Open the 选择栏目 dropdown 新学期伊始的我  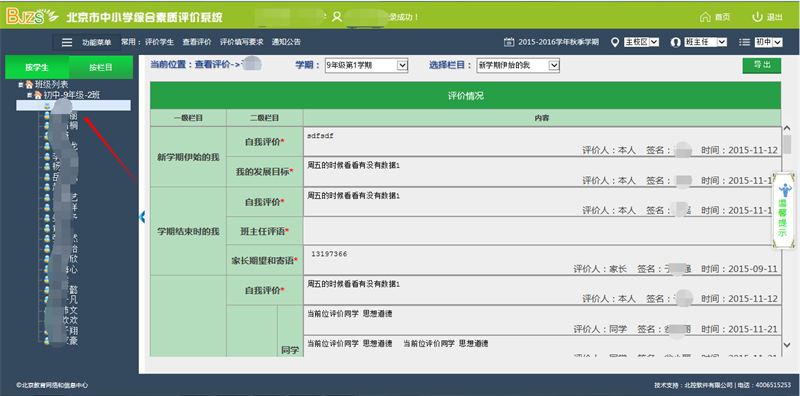(x=518, y=65)
